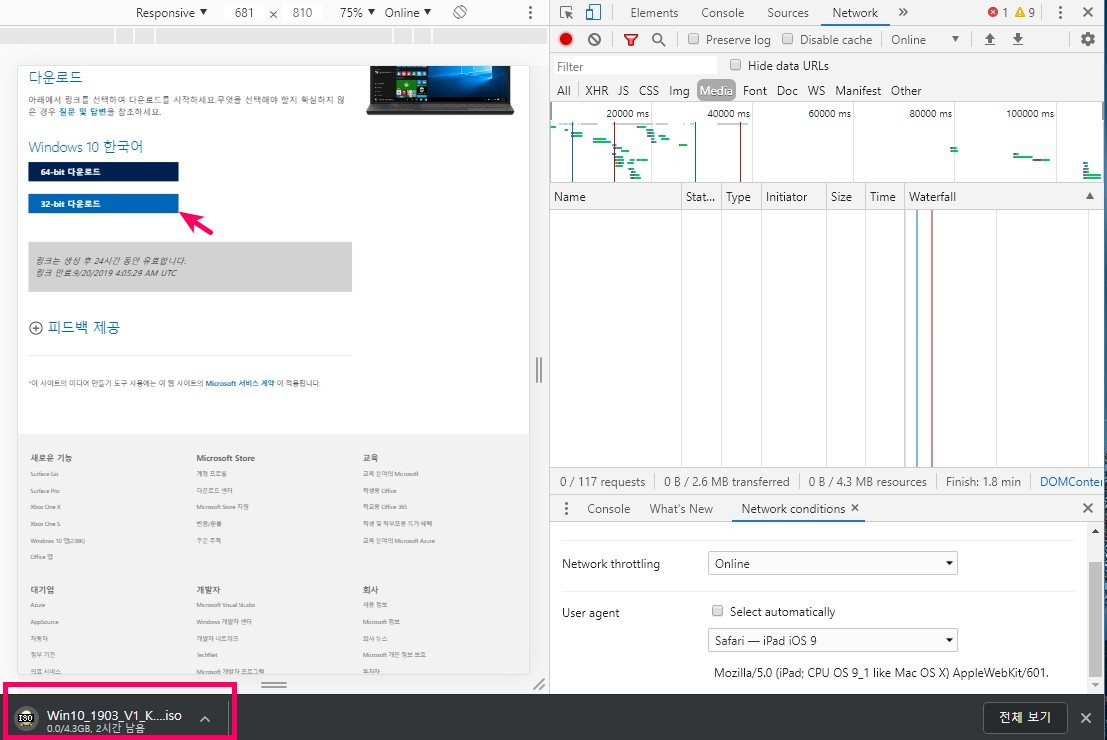Open the 75% zoom dropdown
Screen dimensions: 1107x740
pos(357,13)
